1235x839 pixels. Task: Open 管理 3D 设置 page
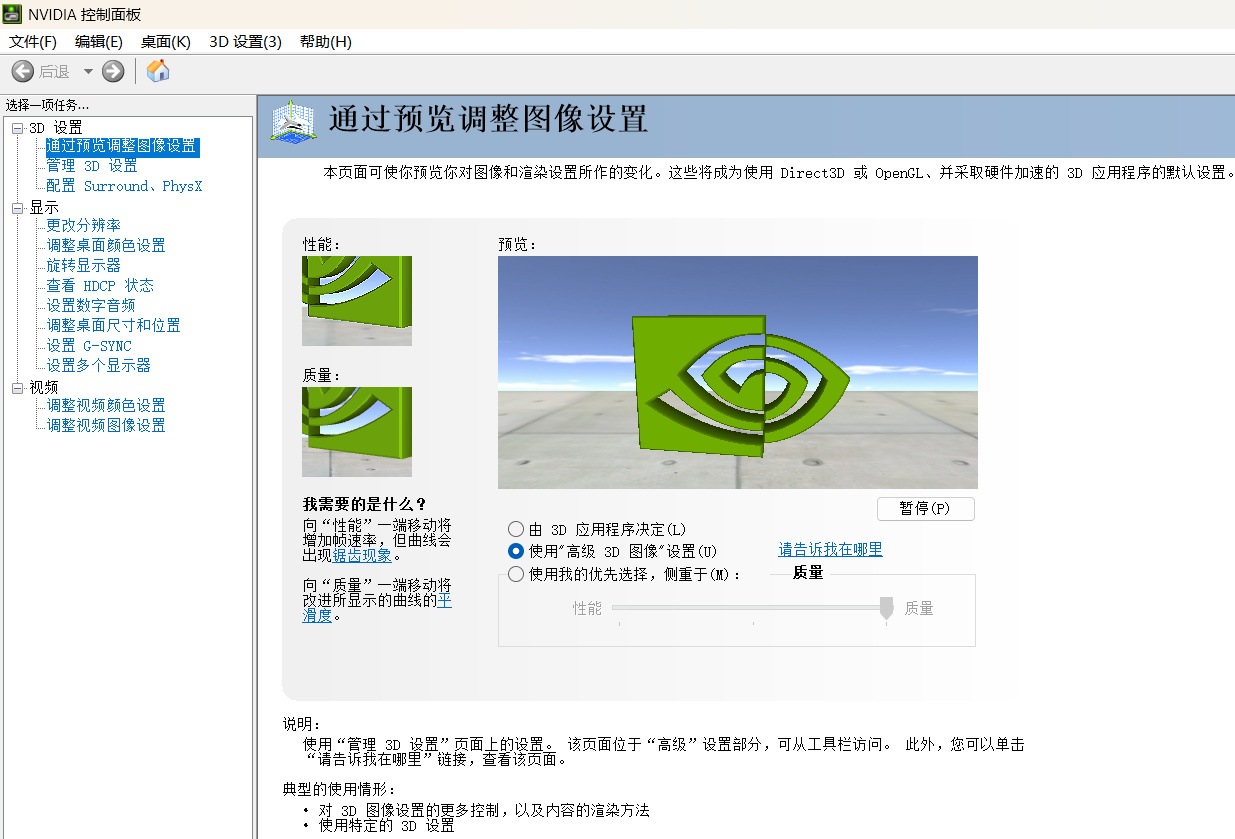tap(92, 166)
